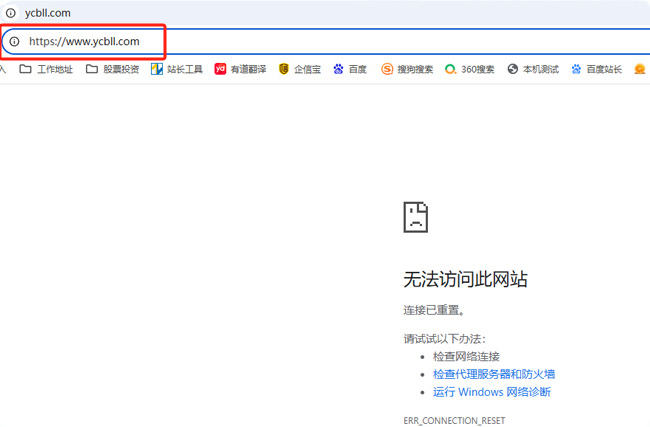Expand the 股票投资 bookmark folder
650x427 pixels.
click(112, 69)
